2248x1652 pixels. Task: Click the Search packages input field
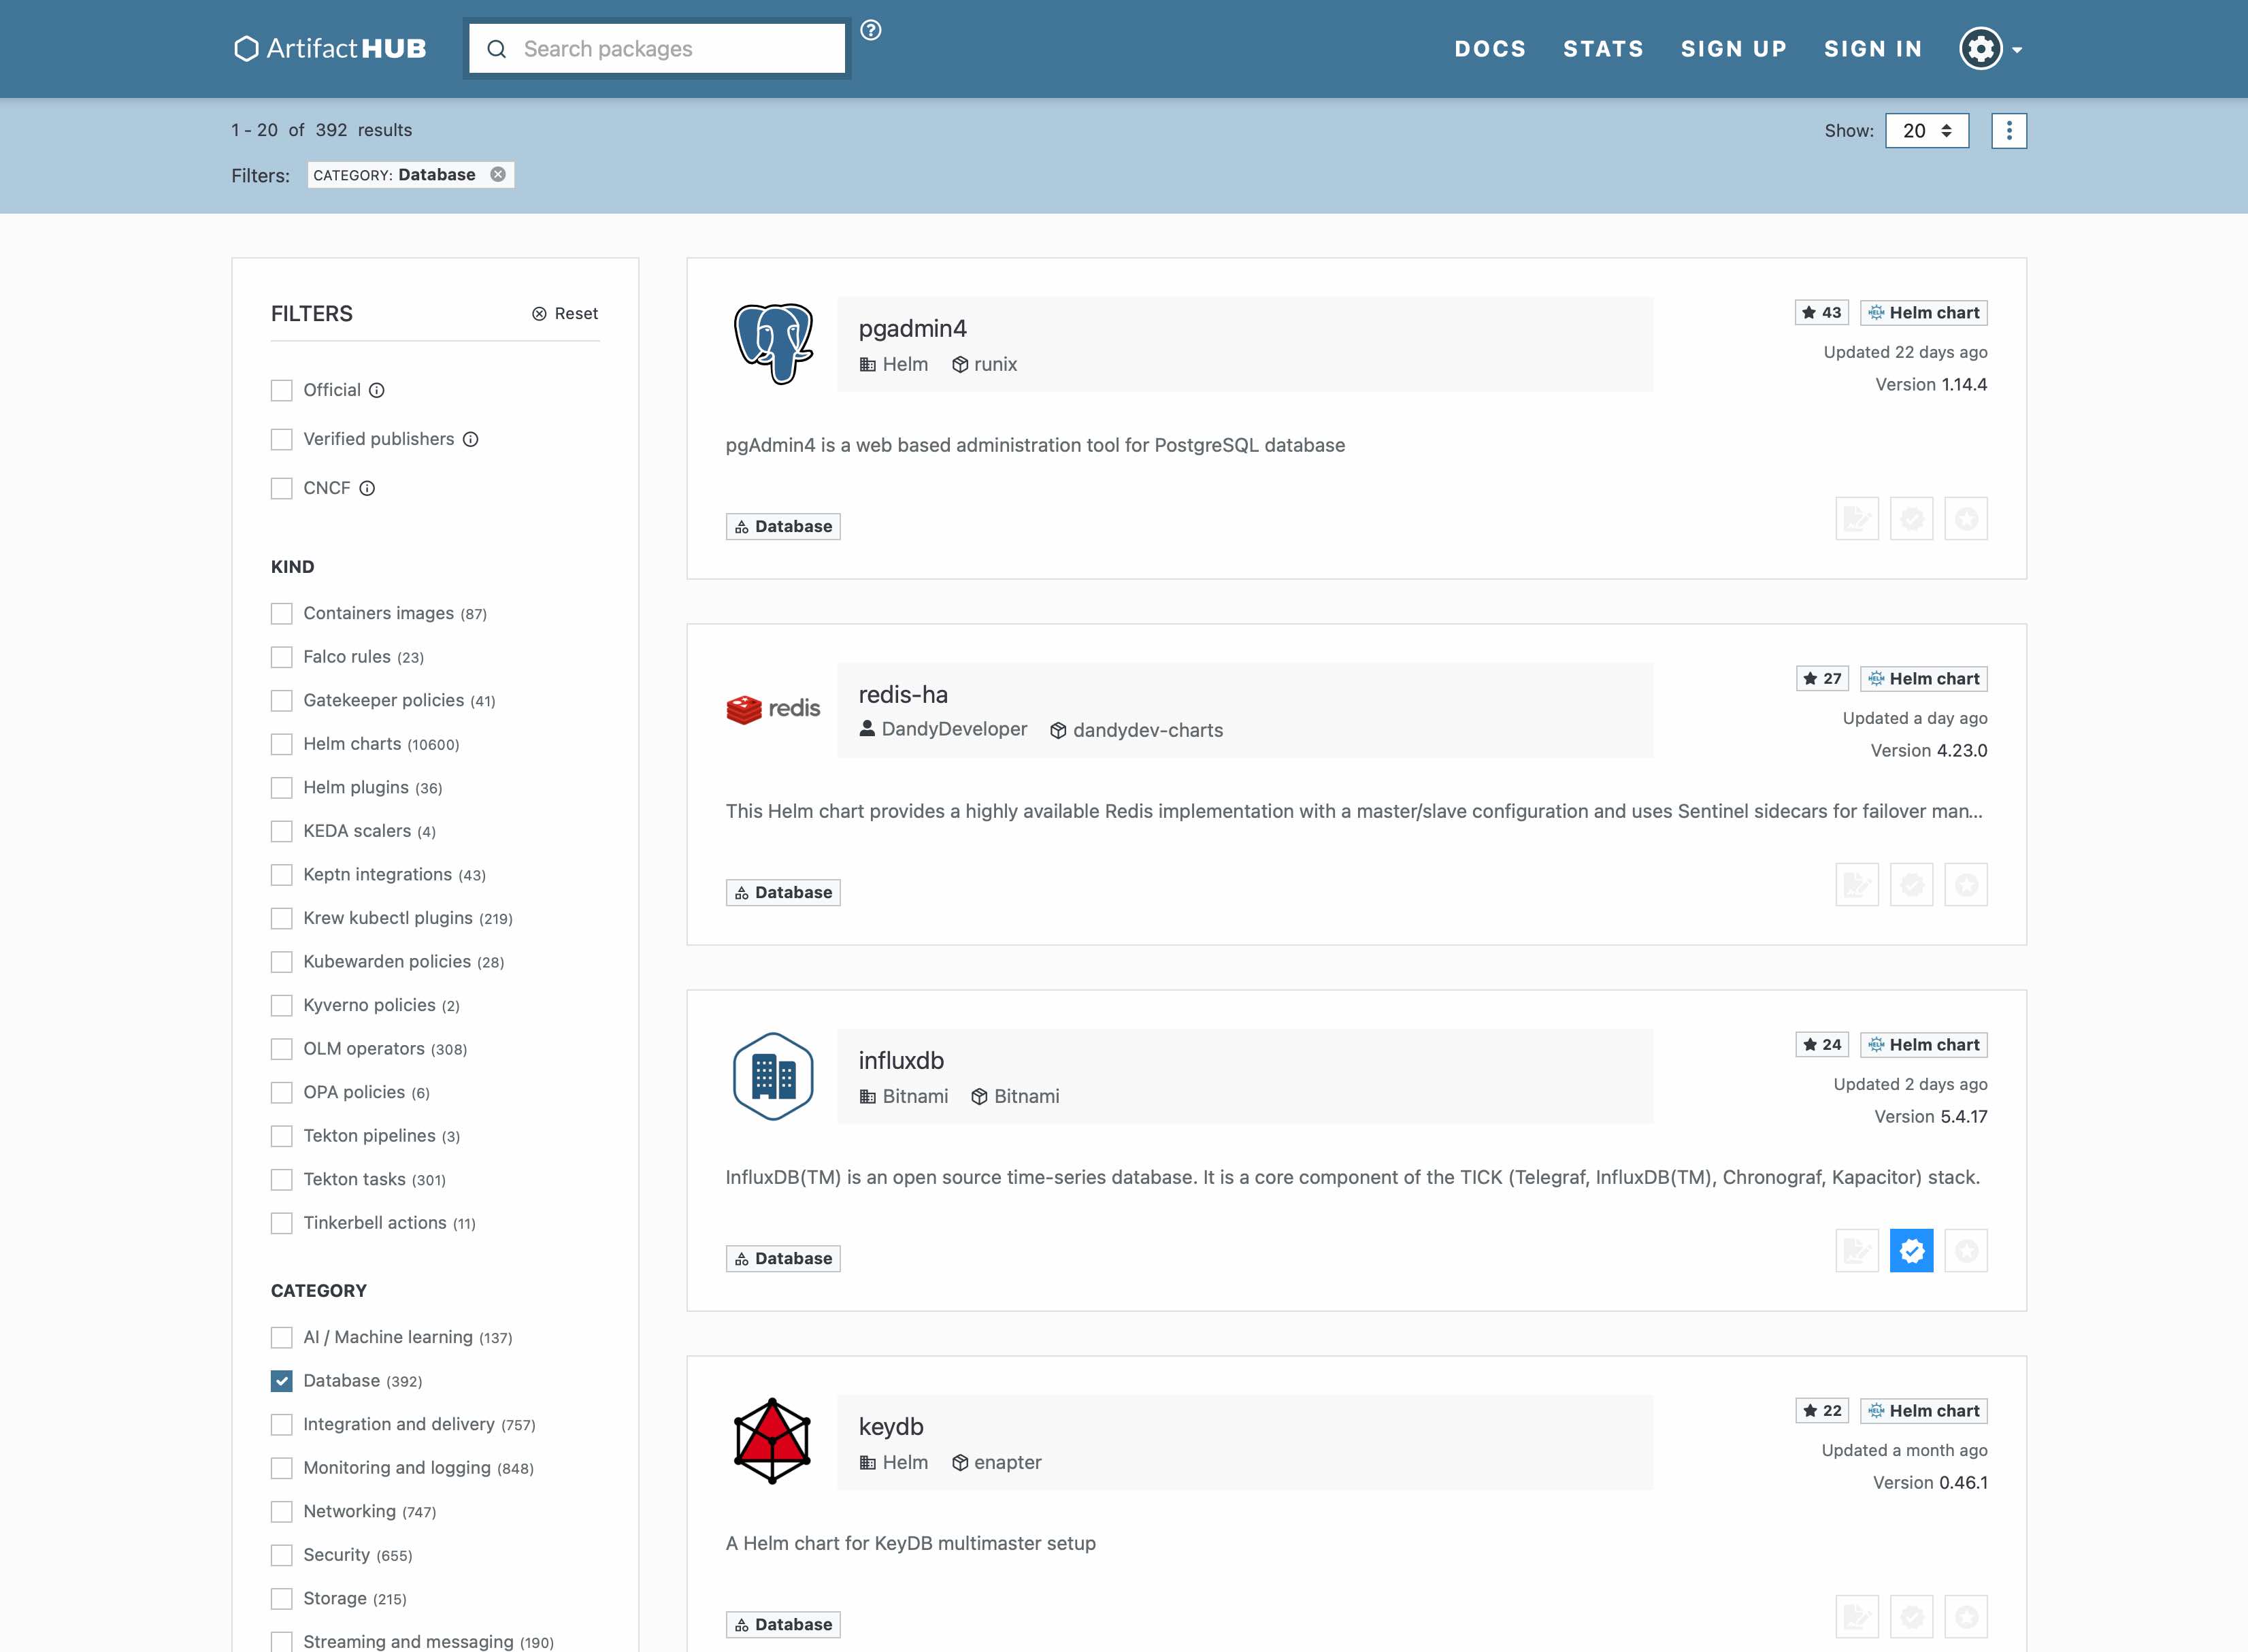click(670, 49)
